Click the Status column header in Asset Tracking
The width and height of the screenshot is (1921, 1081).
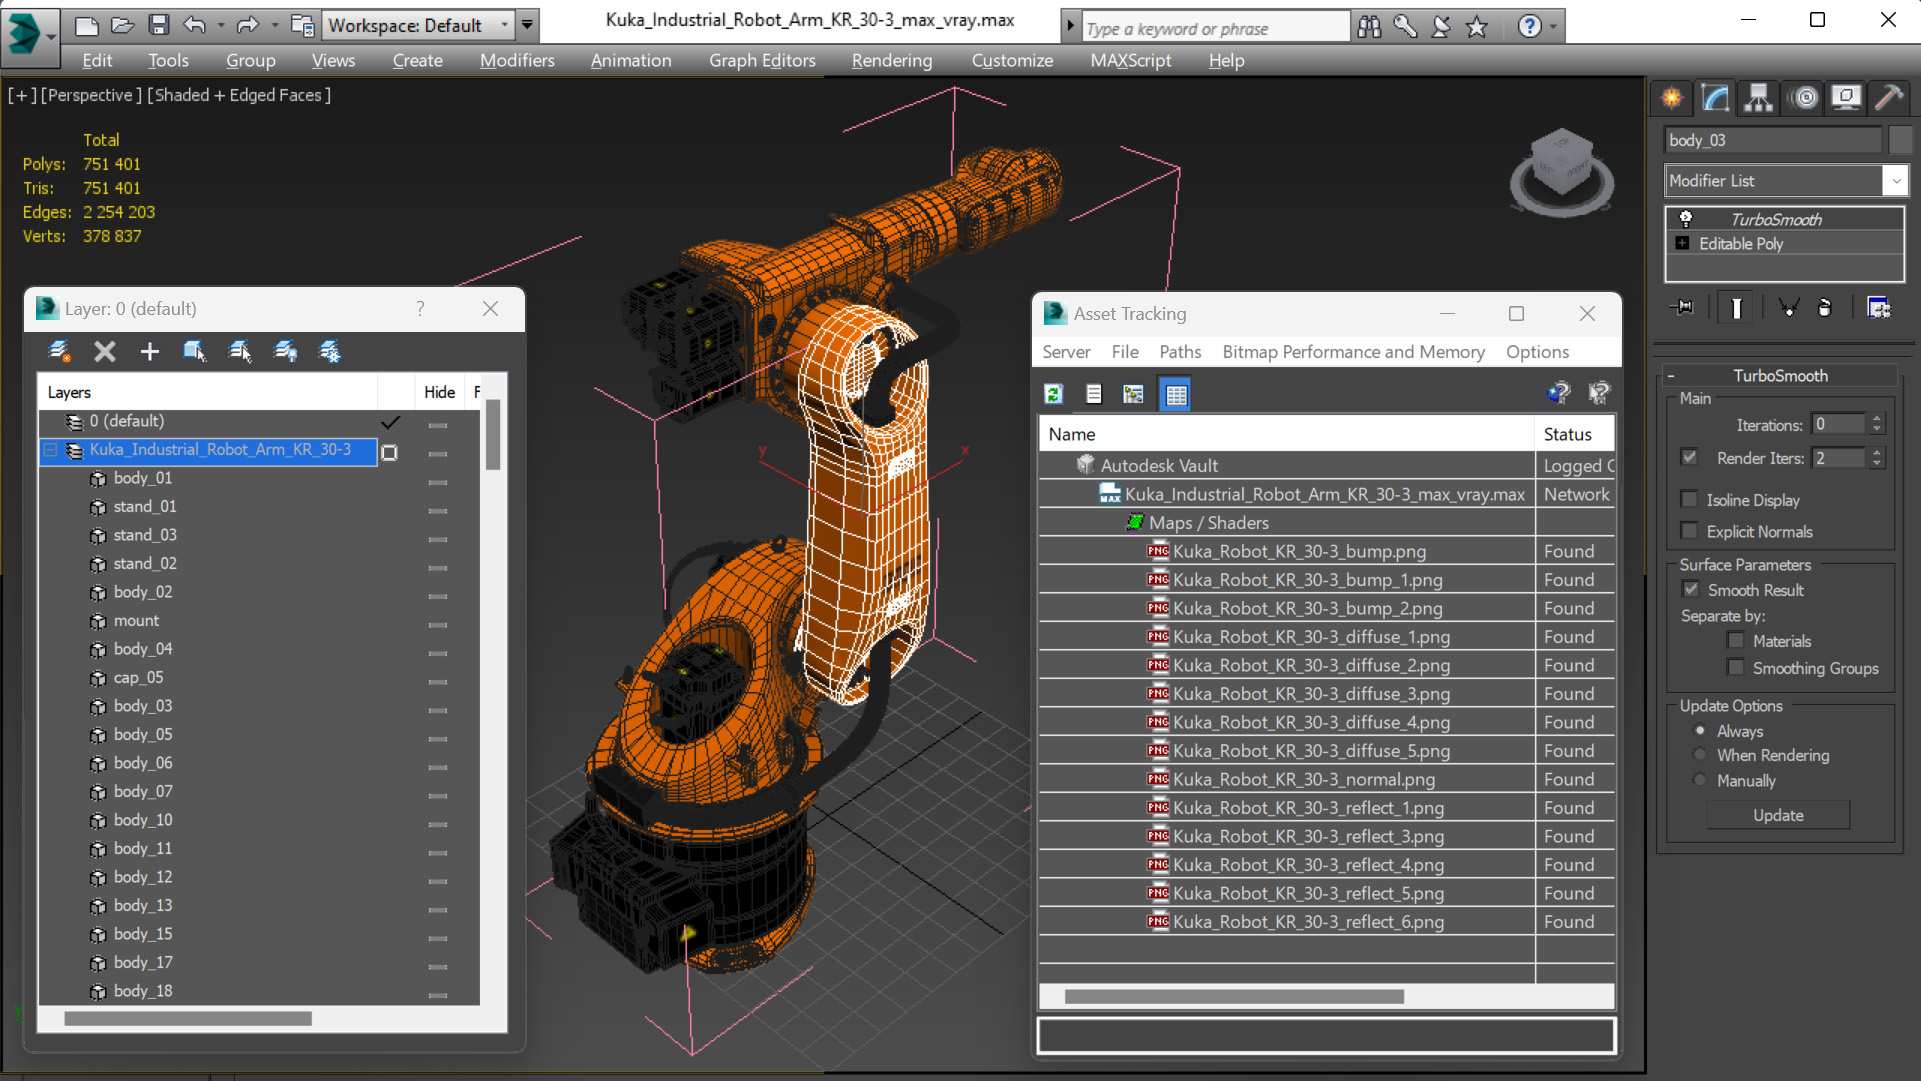point(1574,434)
